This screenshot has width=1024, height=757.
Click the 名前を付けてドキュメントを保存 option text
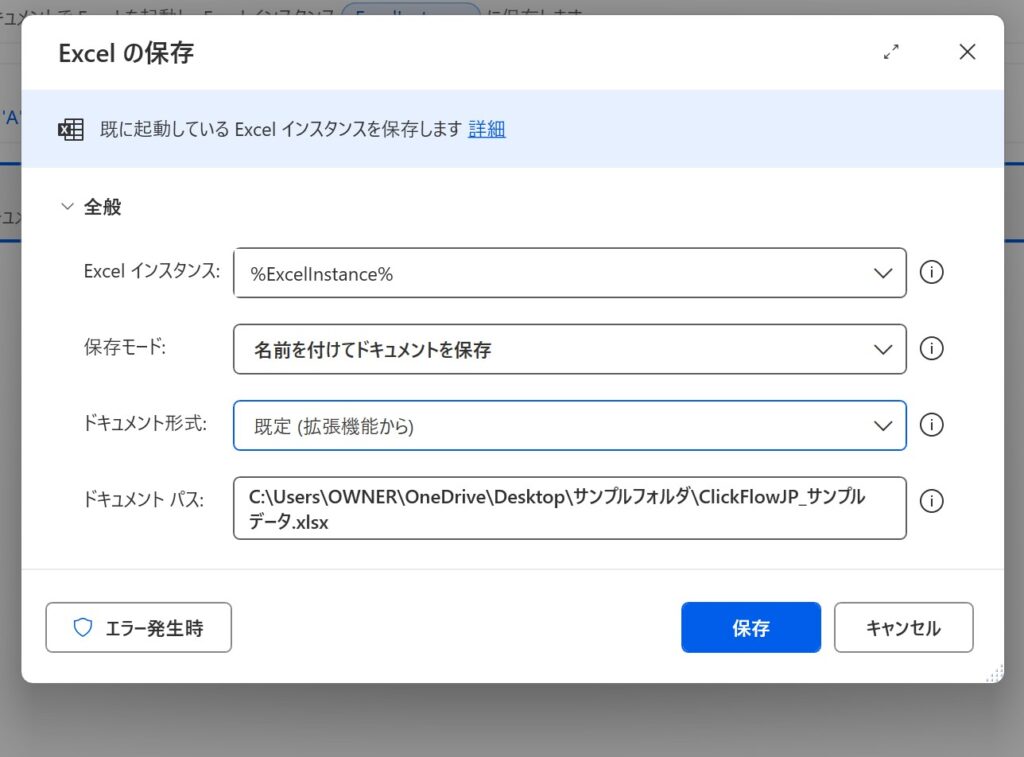[x=372, y=350]
